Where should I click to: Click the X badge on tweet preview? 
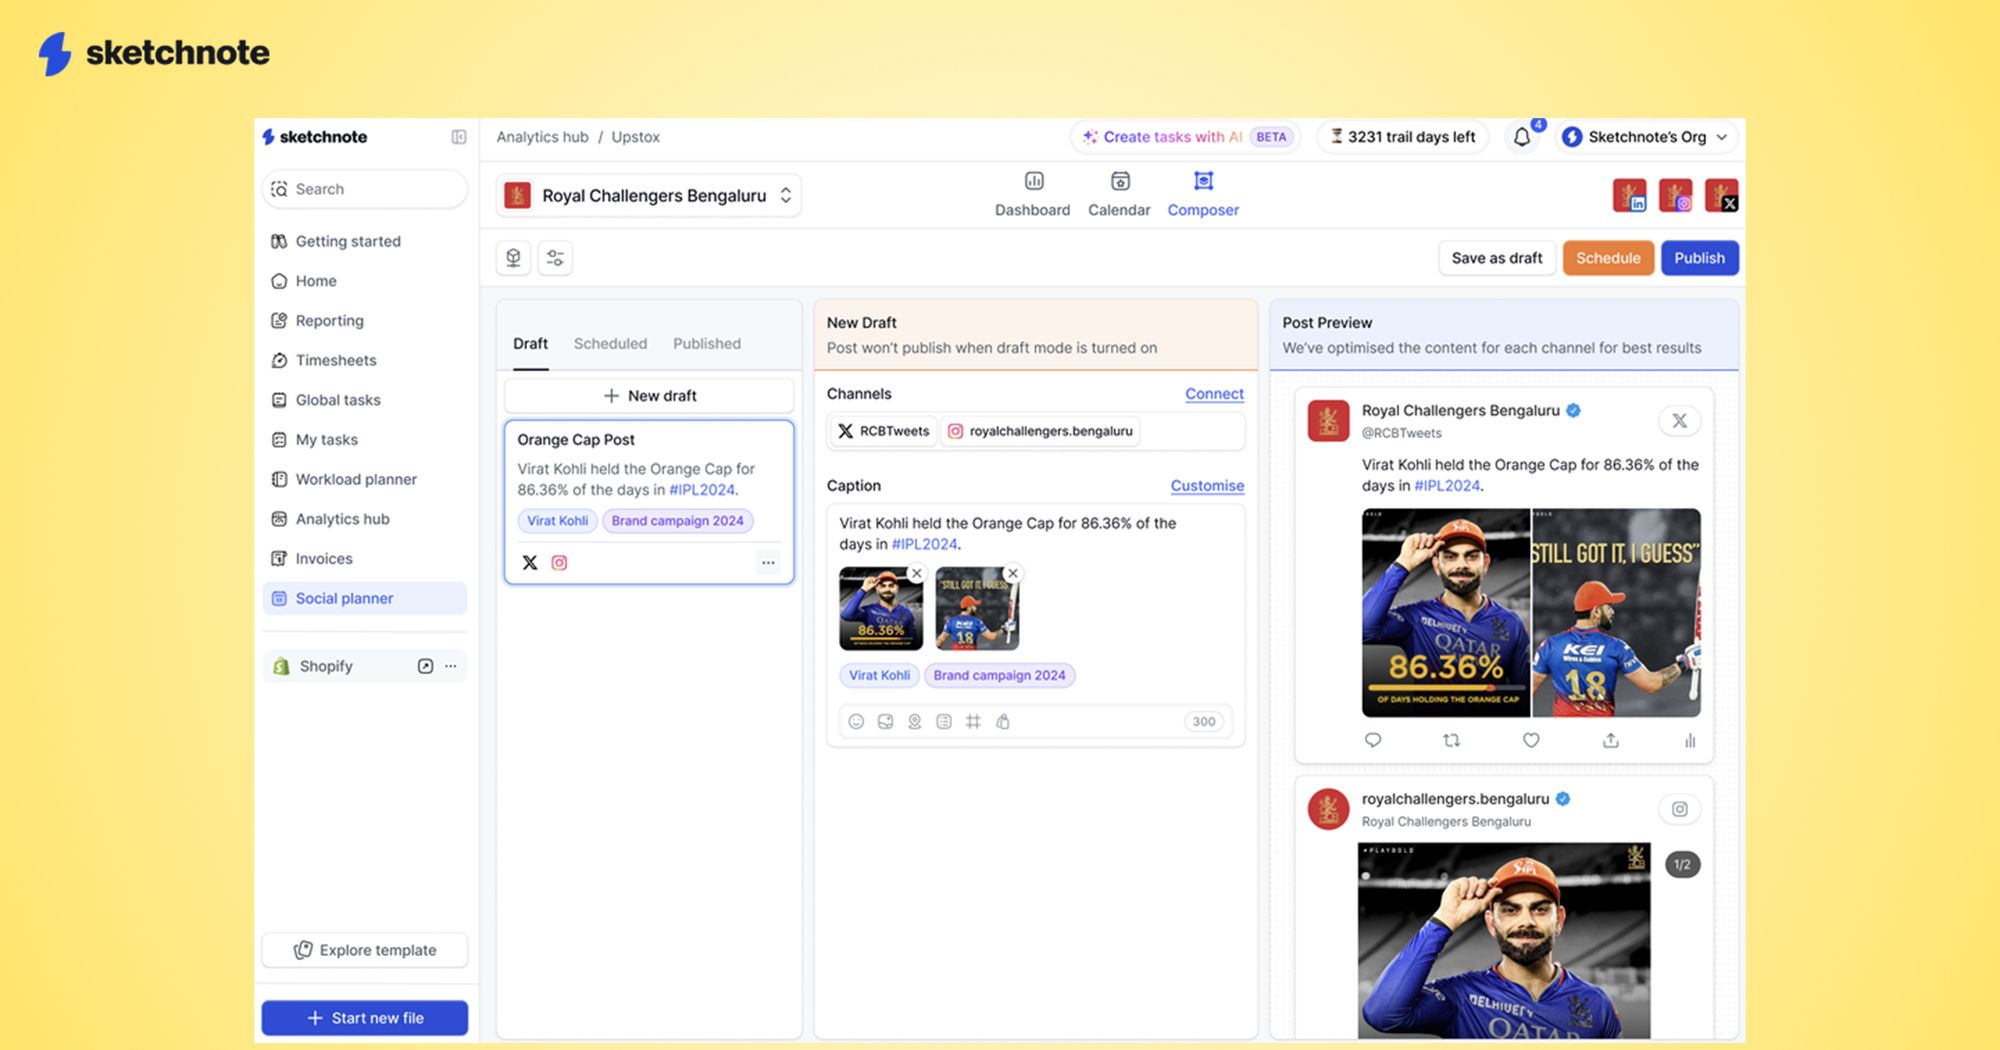click(x=1680, y=421)
